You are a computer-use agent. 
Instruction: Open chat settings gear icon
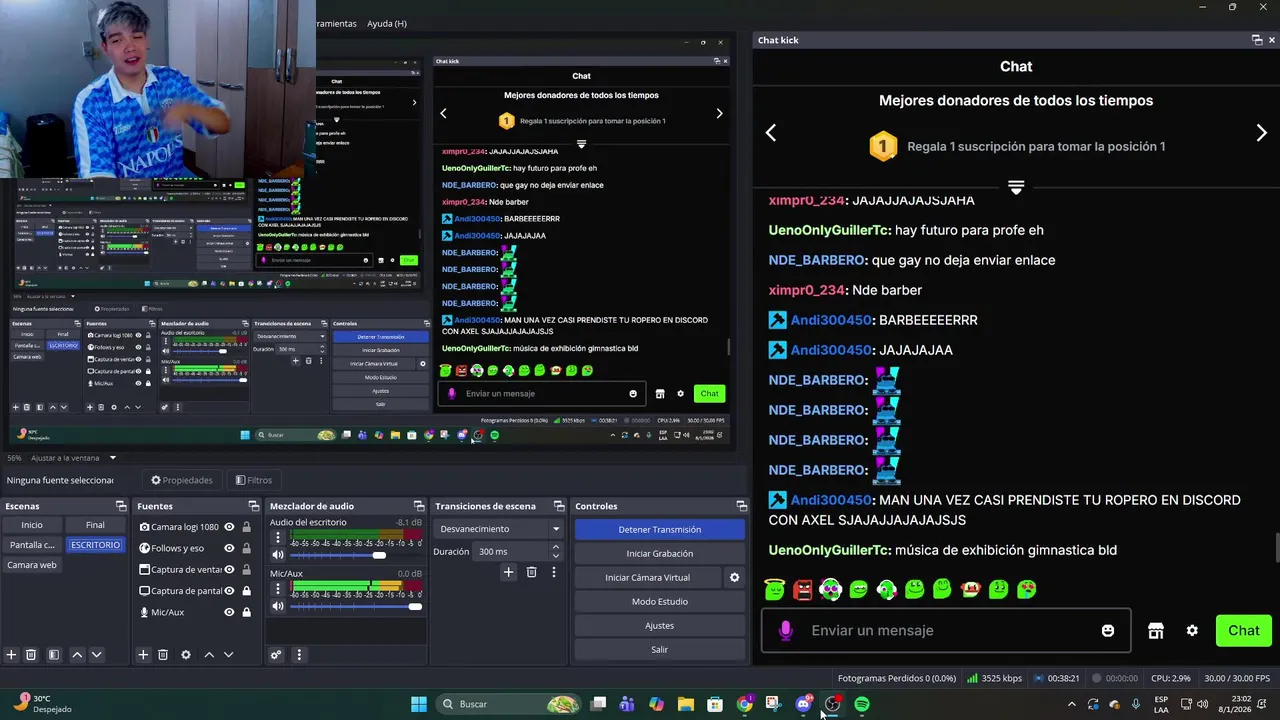tap(1192, 630)
